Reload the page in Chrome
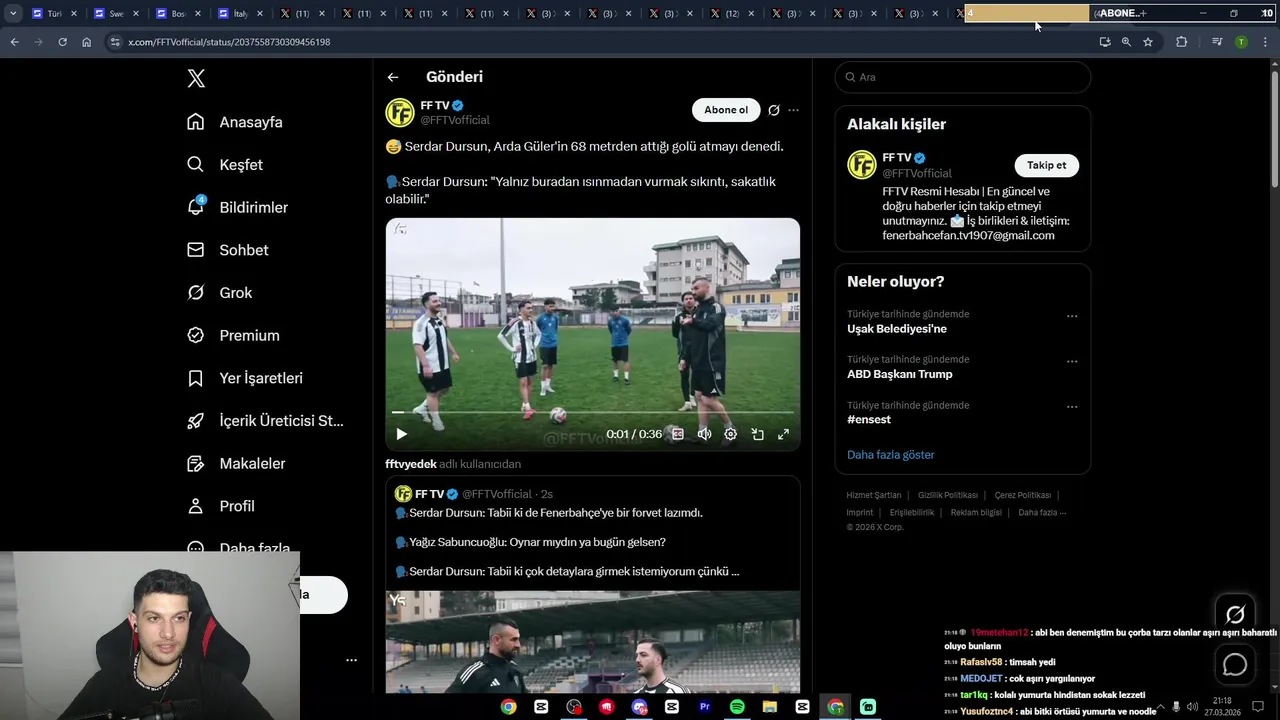 coord(62,42)
